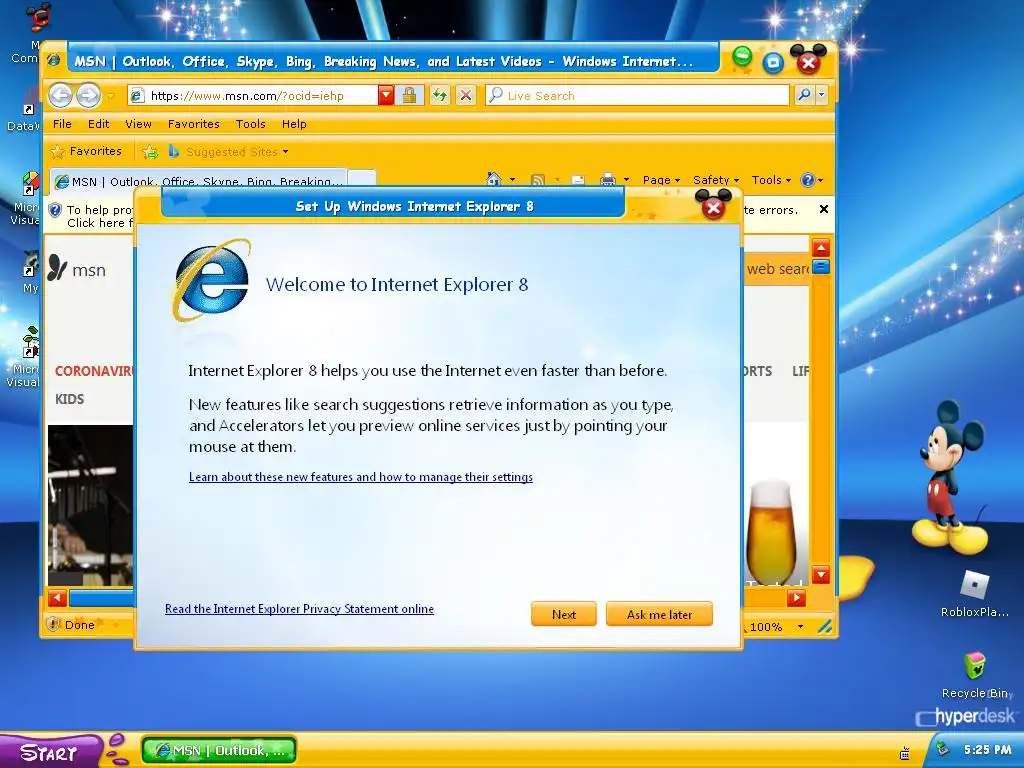Viewport: 1024px width, 768px height.
Task: Click the MSN taskbar window button
Action: (219, 750)
